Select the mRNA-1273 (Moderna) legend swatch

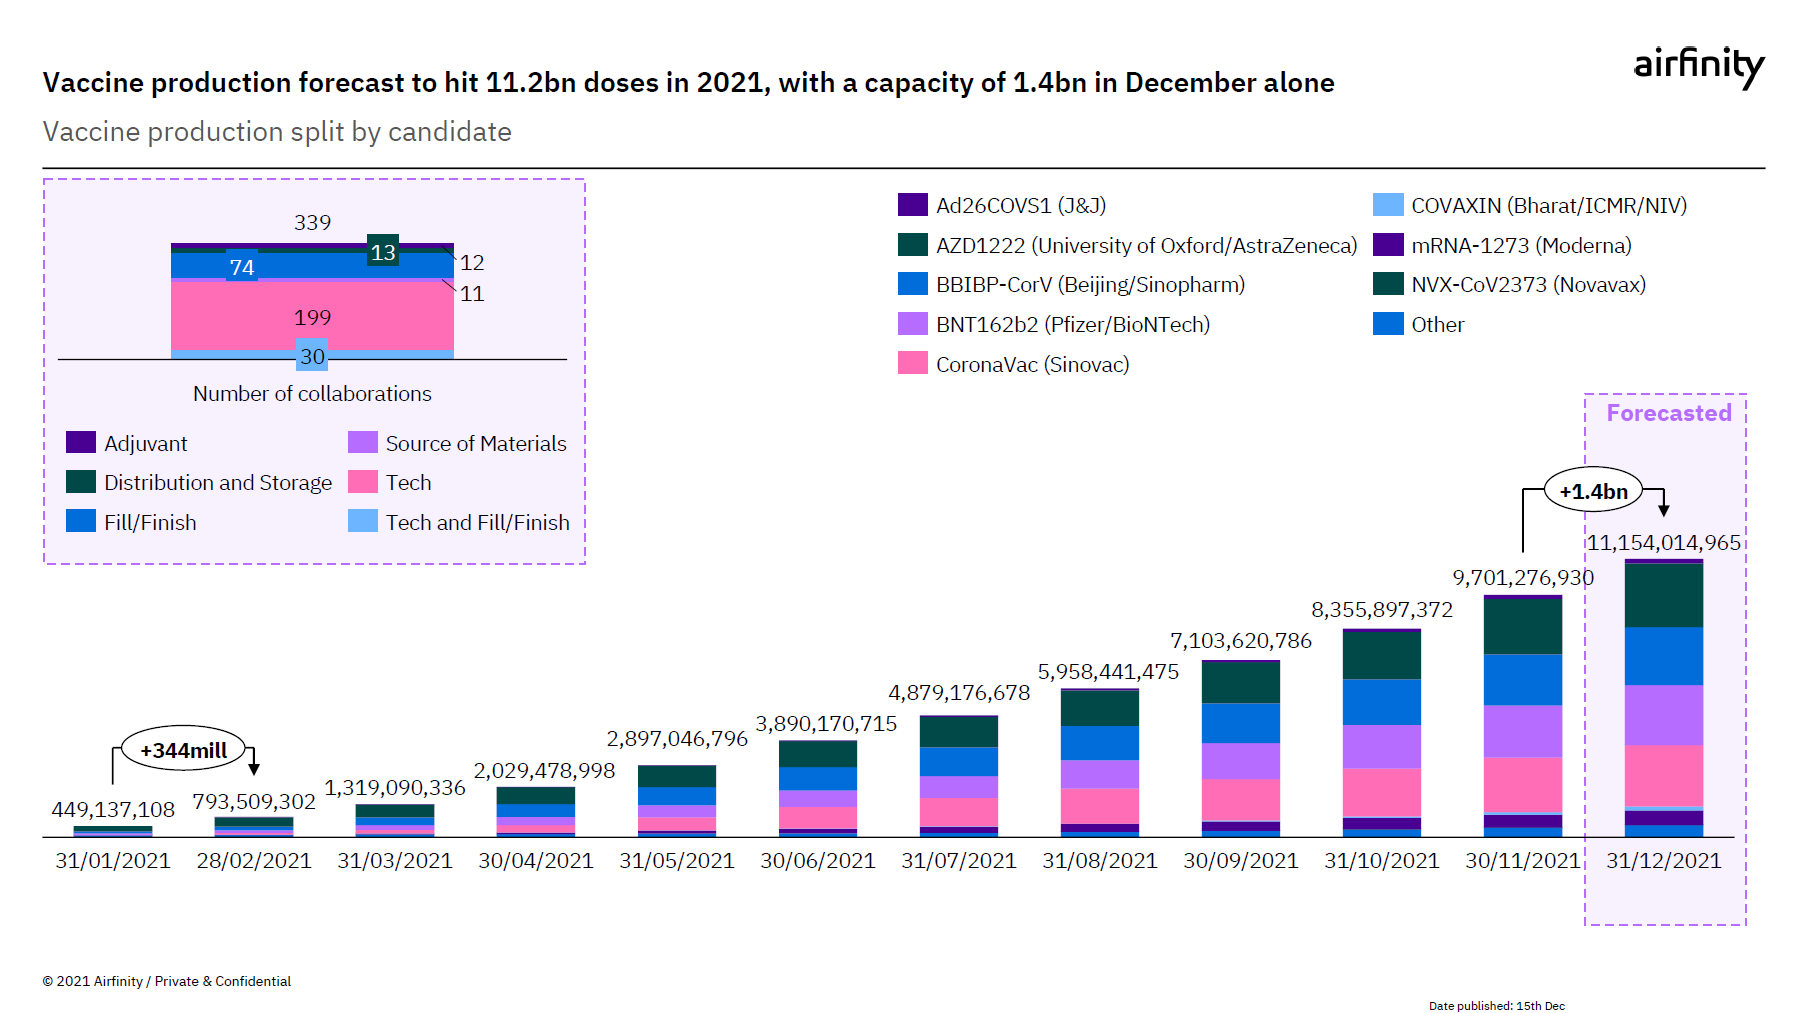click(1388, 245)
